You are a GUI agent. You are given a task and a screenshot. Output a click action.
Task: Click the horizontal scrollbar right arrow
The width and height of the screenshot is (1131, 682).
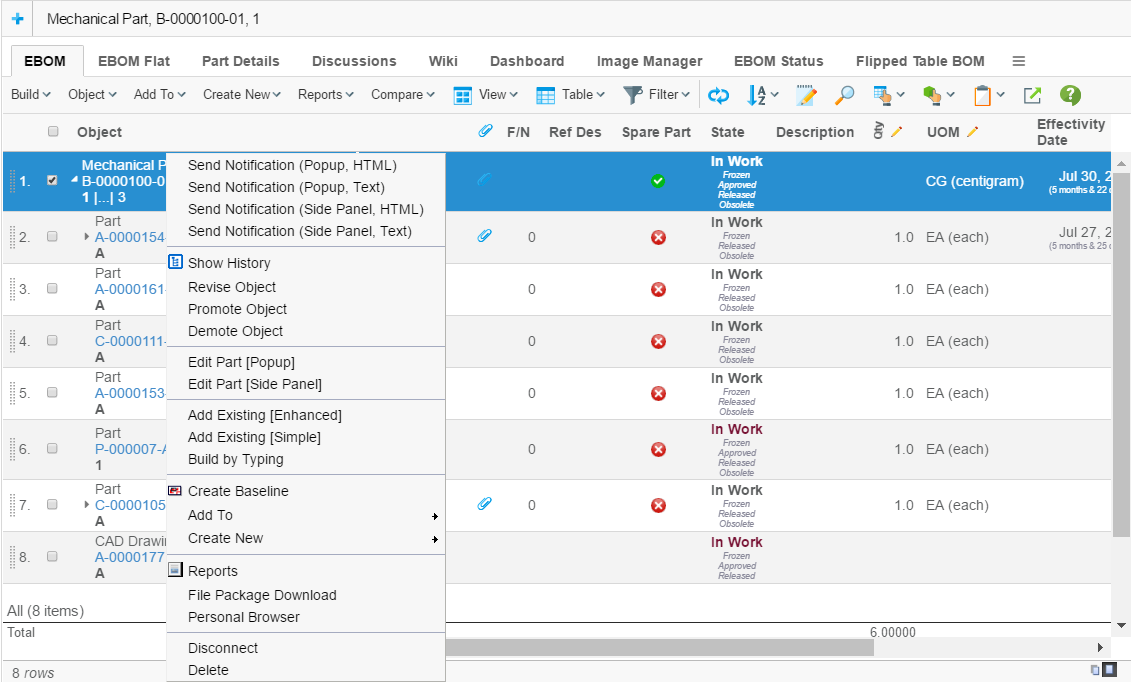[1101, 647]
